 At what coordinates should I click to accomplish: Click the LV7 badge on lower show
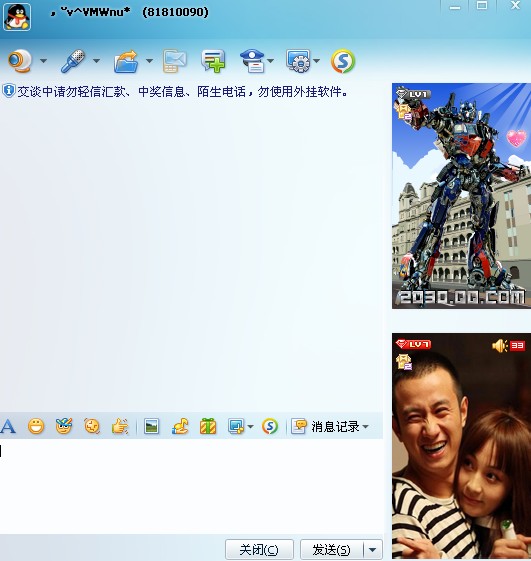click(414, 345)
